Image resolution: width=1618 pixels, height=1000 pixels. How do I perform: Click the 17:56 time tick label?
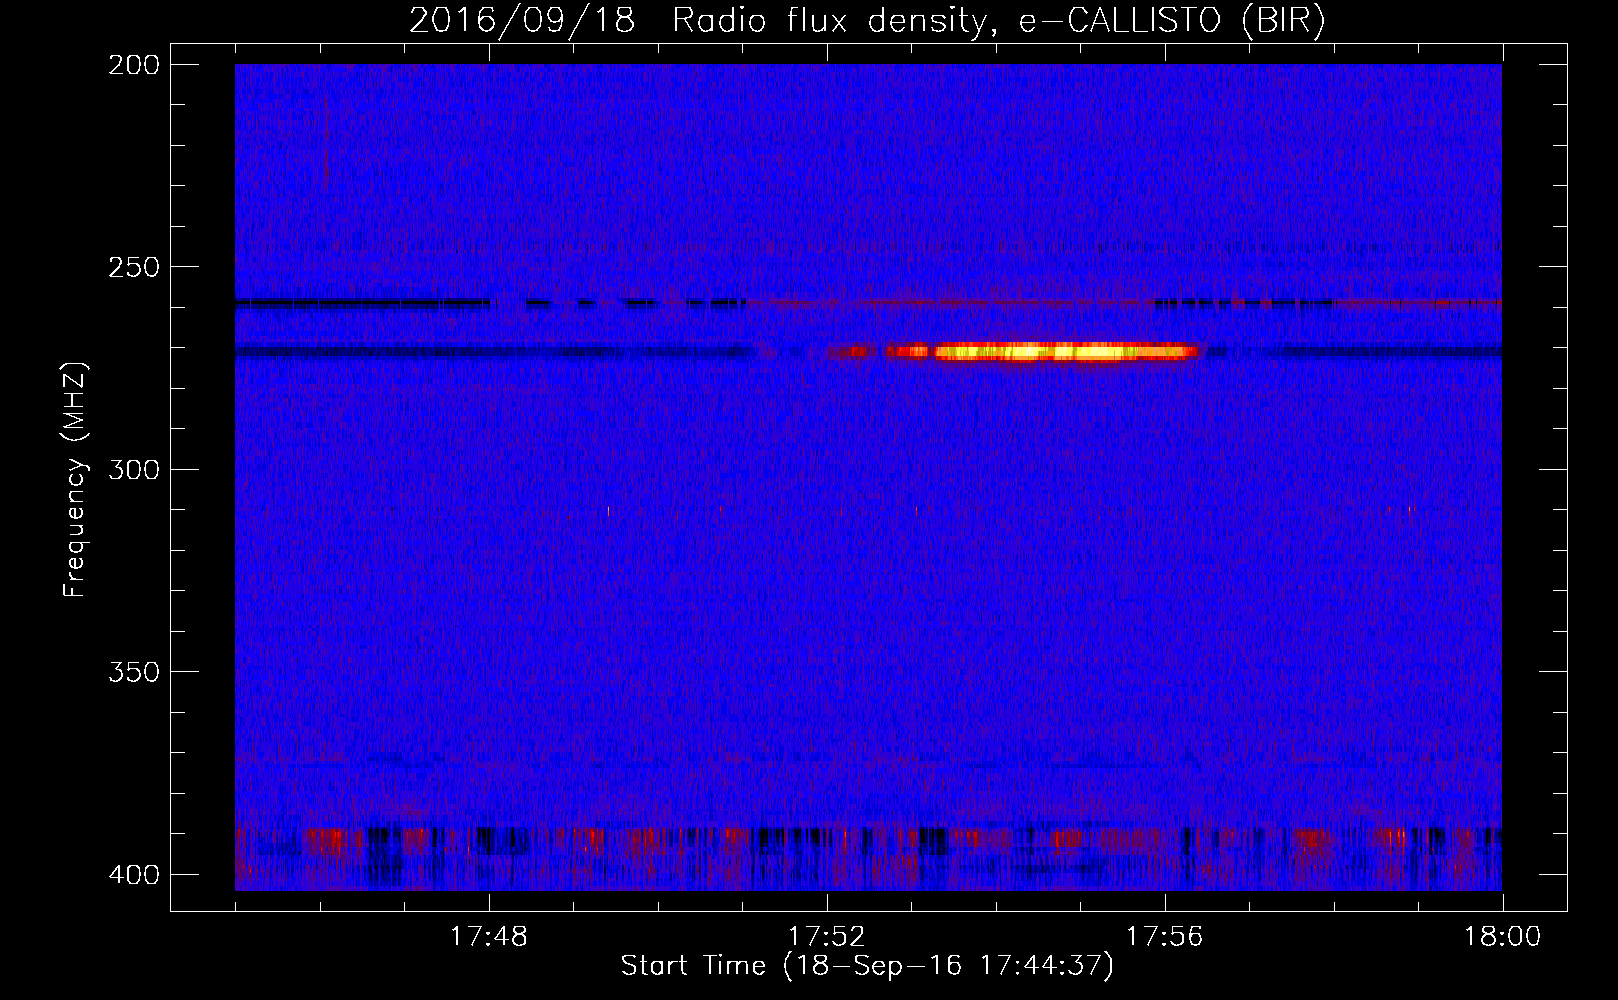point(1165,937)
